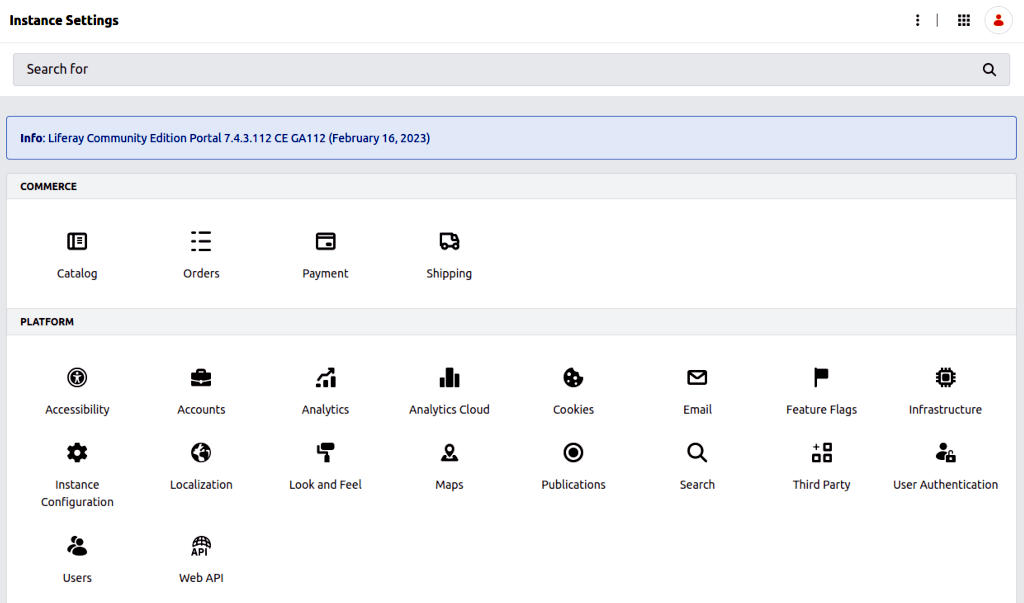Open the Instance Configuration gear icon
The height and width of the screenshot is (603, 1024).
coord(77,452)
